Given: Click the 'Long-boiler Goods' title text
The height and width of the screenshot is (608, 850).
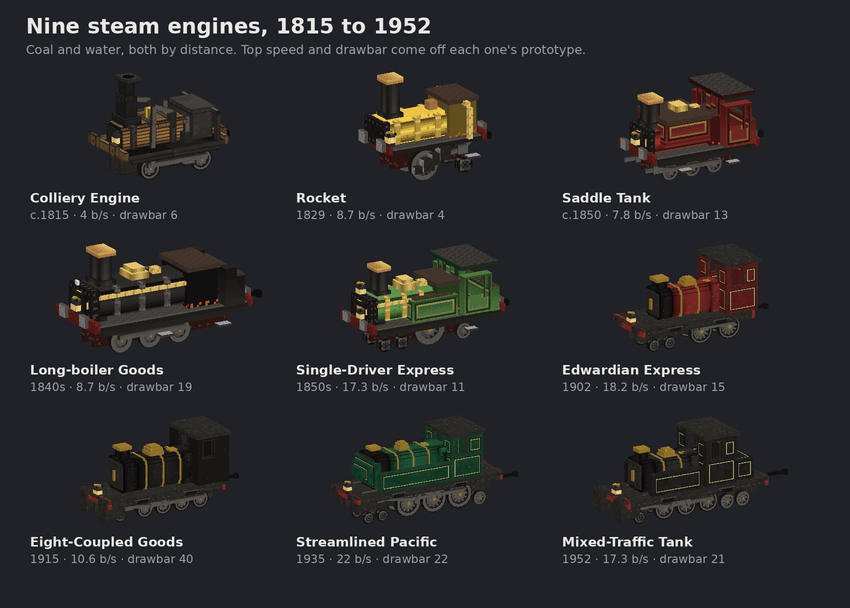Looking at the screenshot, I should 96,370.
